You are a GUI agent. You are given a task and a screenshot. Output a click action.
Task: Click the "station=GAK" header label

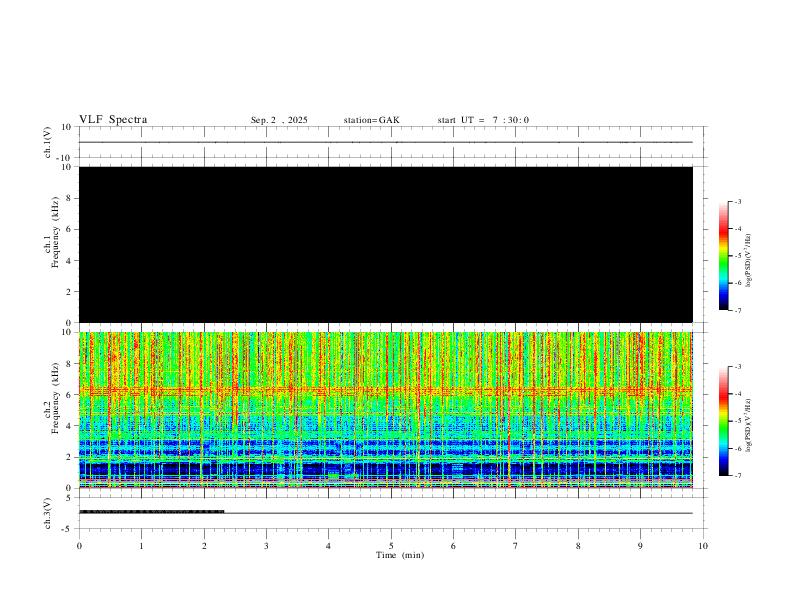tap(371, 120)
